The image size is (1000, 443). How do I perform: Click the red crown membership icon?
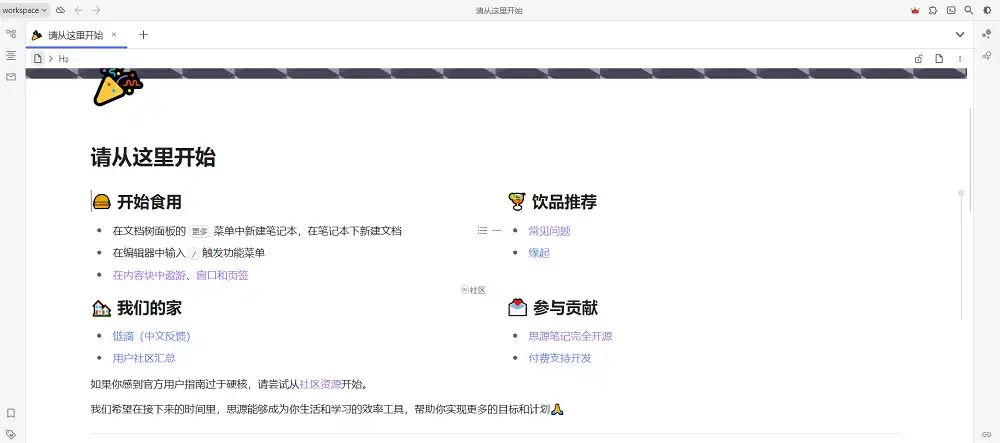pos(915,10)
